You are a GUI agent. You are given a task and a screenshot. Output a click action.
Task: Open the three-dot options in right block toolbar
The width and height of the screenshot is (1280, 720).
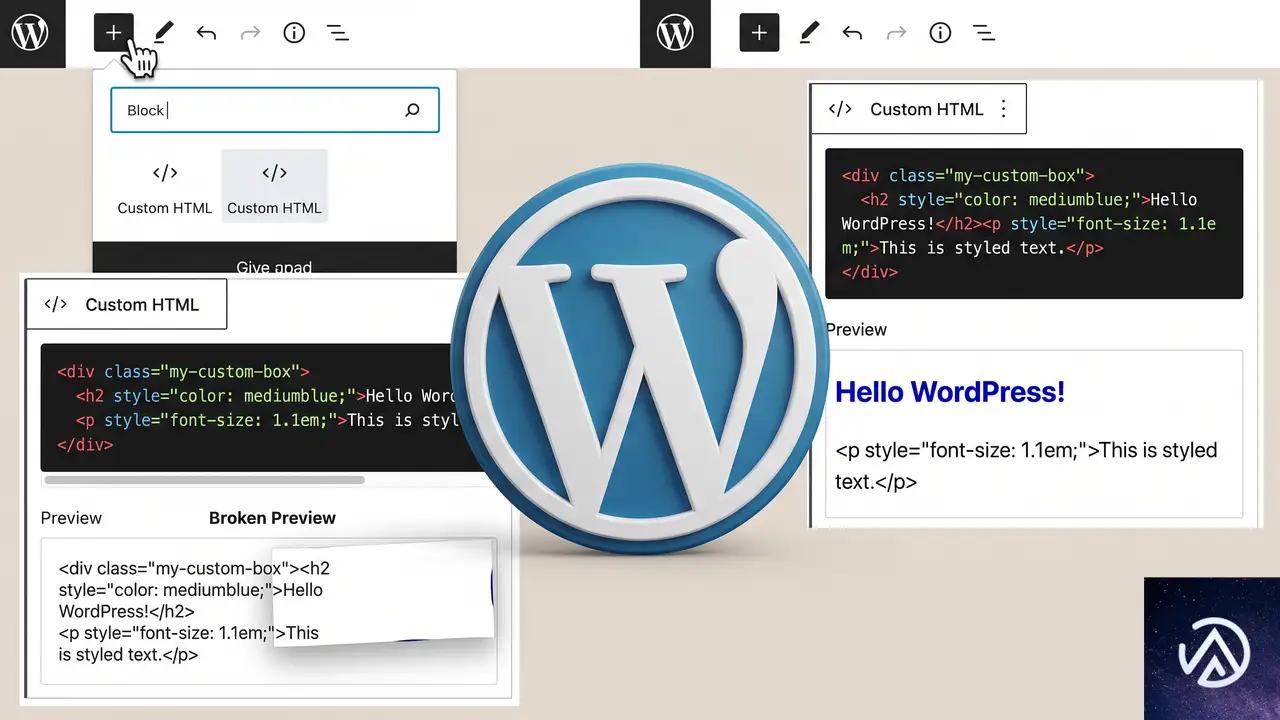(x=1004, y=109)
